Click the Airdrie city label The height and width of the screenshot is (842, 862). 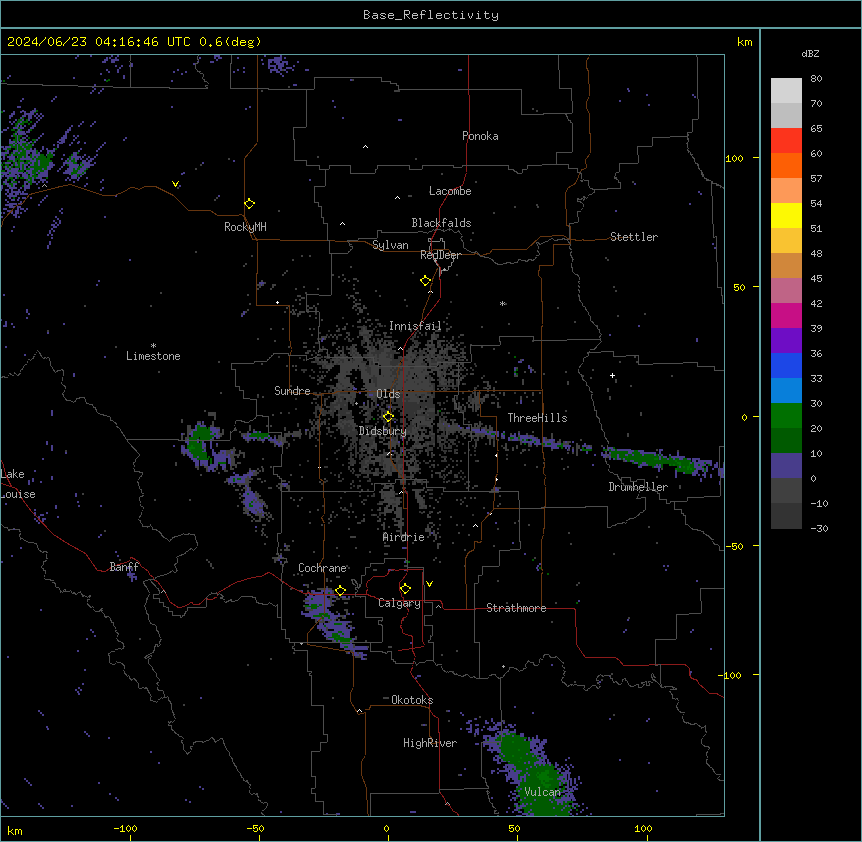[404, 537]
